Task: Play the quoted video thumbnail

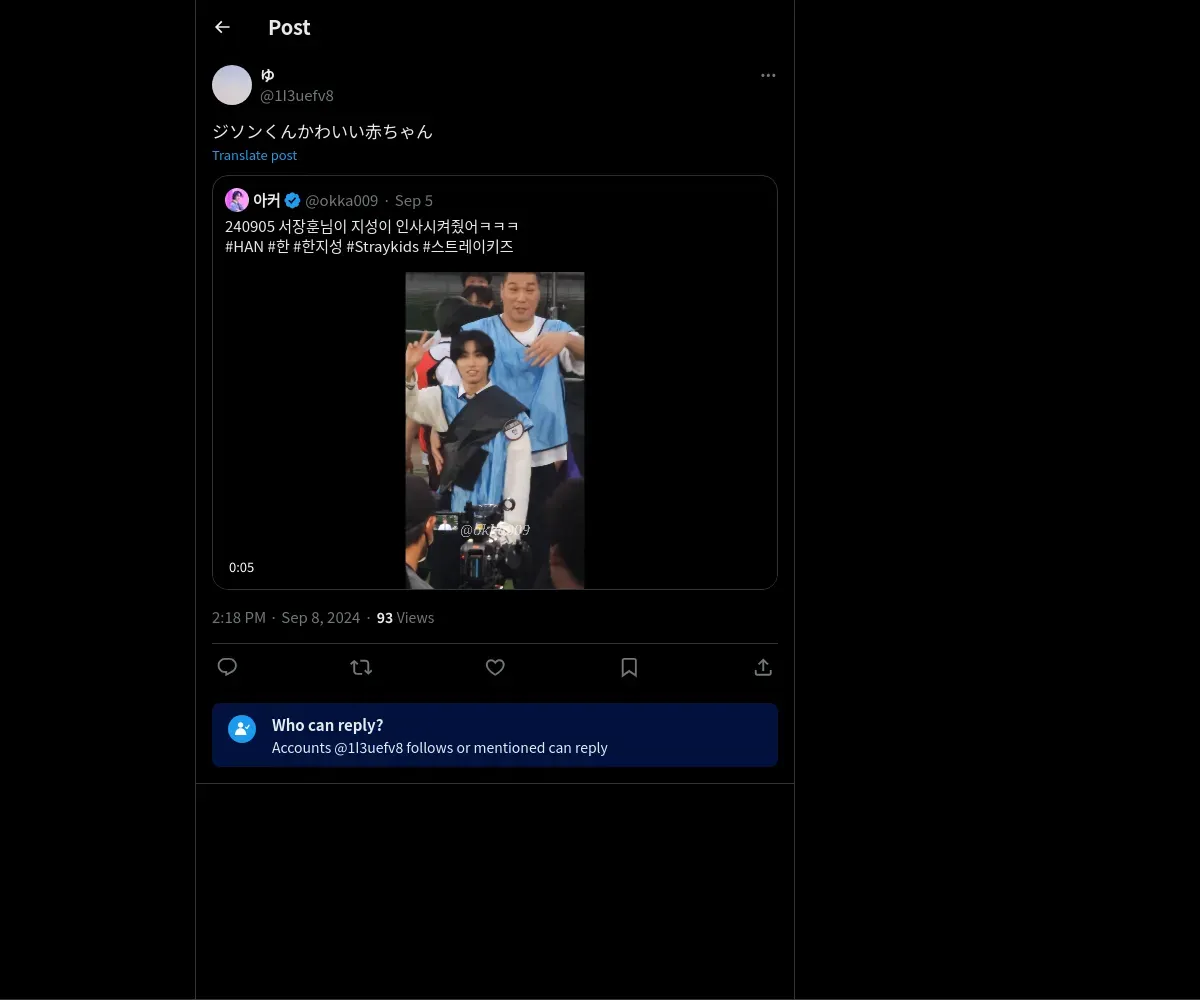Action: coord(495,430)
